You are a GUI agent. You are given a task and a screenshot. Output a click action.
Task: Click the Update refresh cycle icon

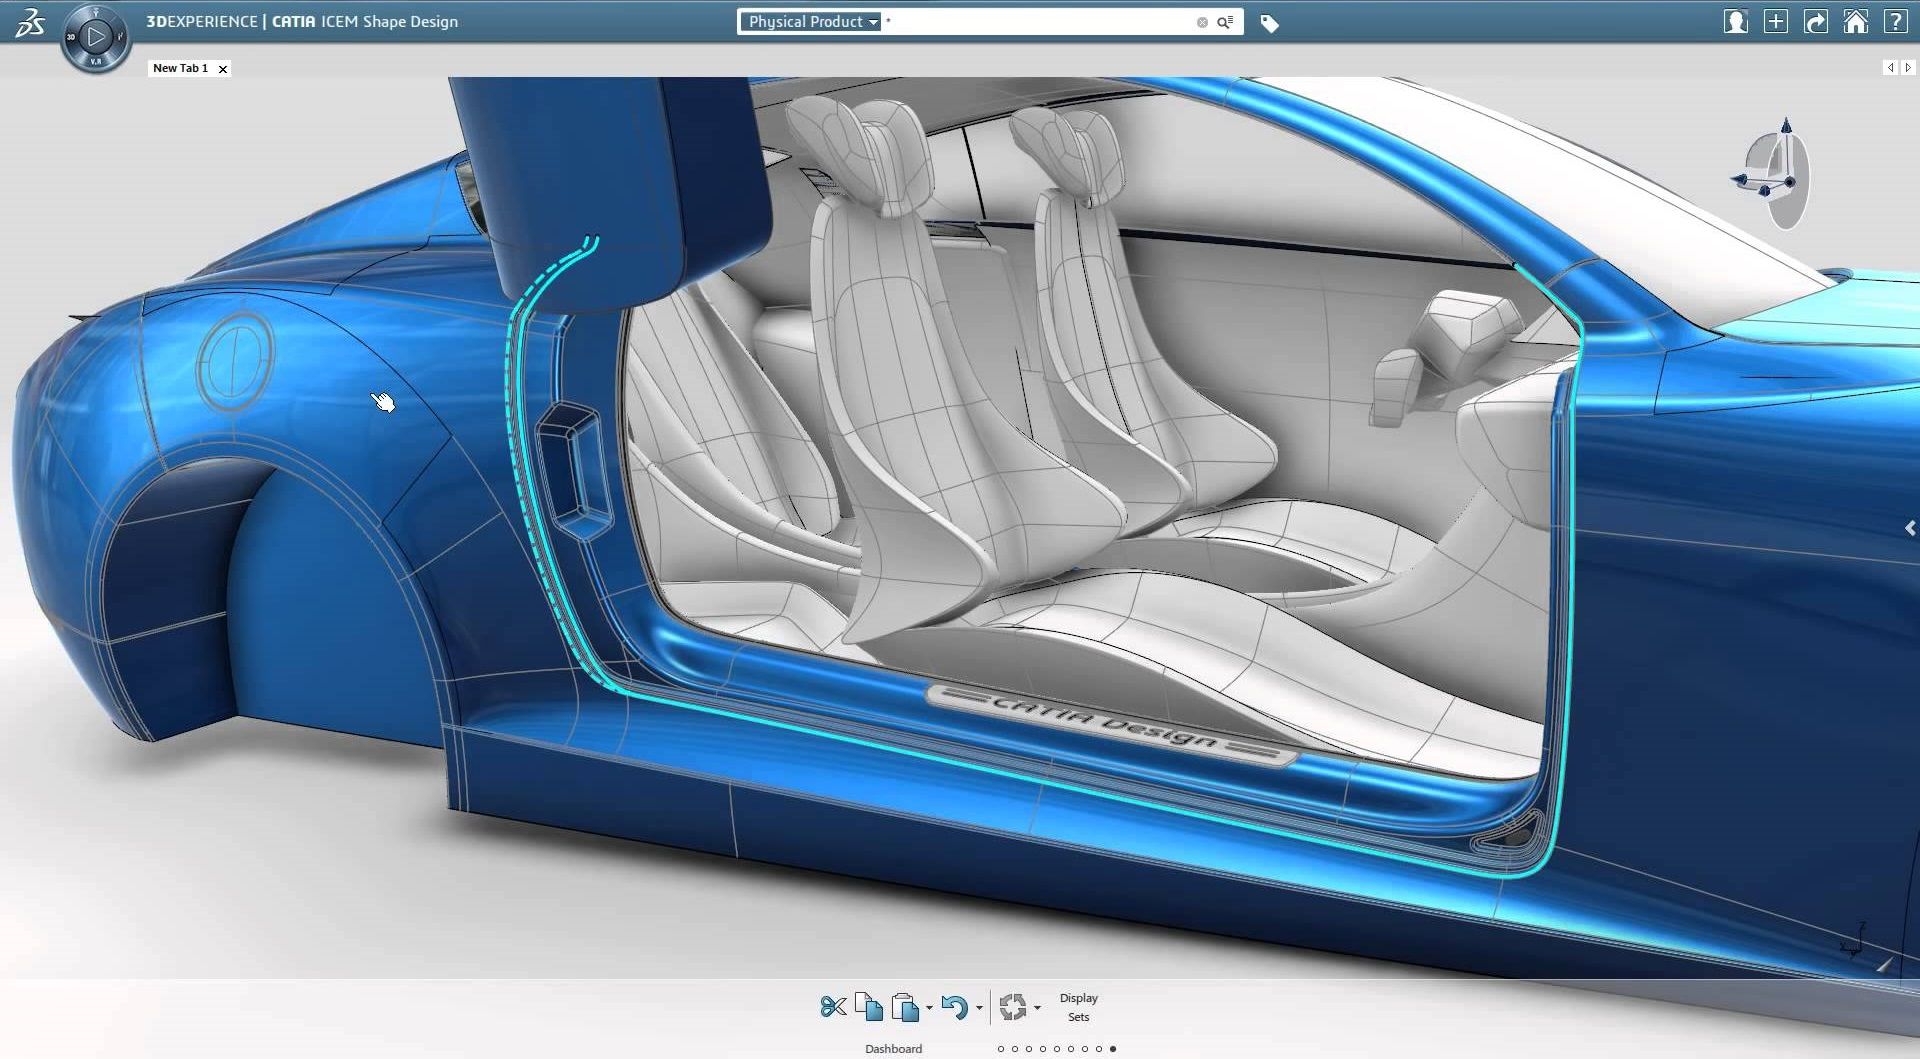[1012, 1007]
